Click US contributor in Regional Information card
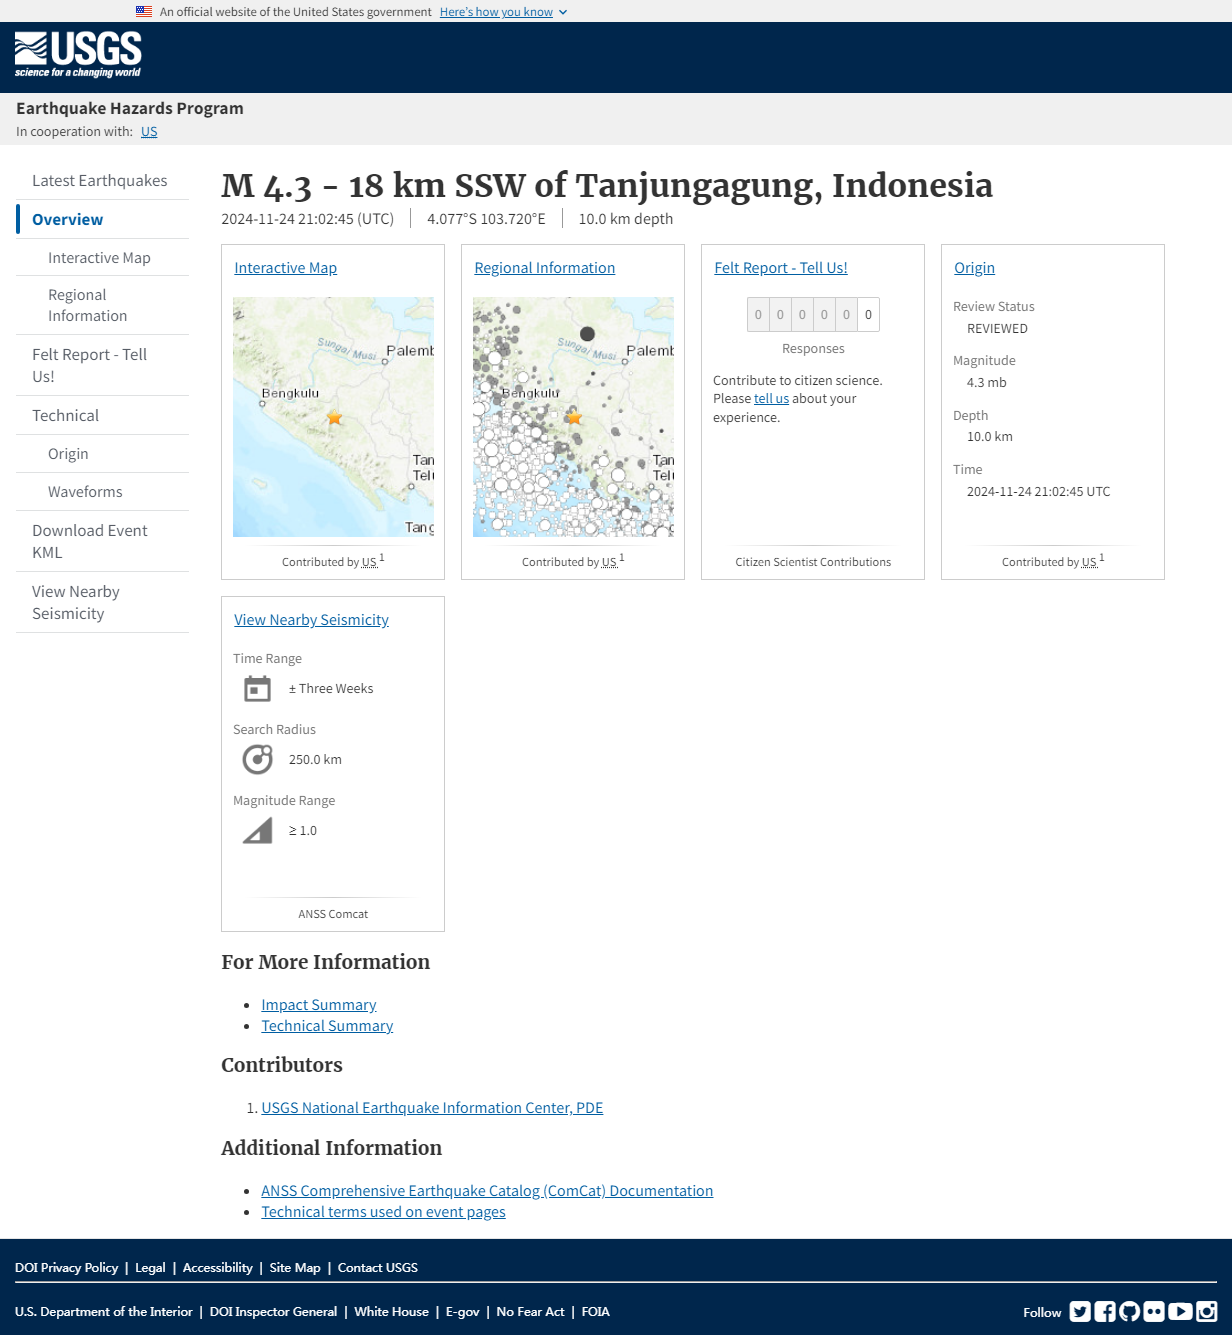The height and width of the screenshot is (1335, 1232). point(609,563)
